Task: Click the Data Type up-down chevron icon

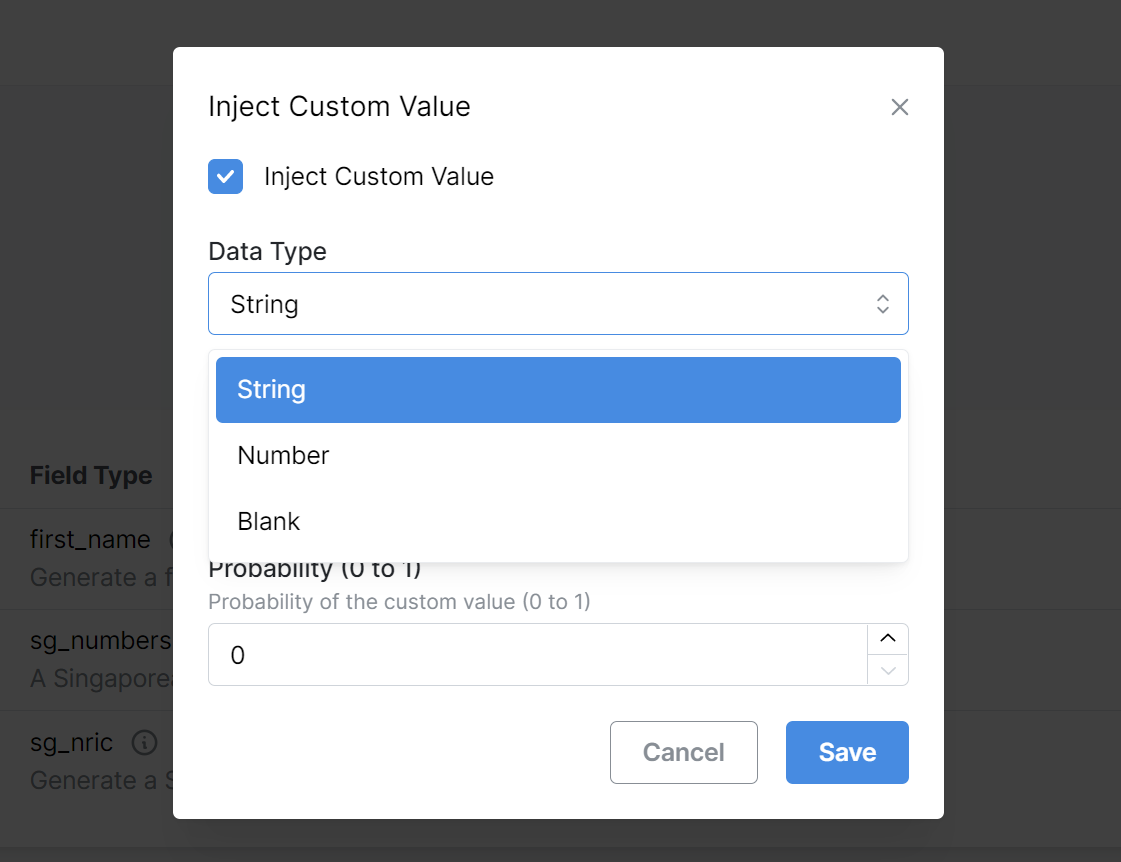Action: pos(883,304)
